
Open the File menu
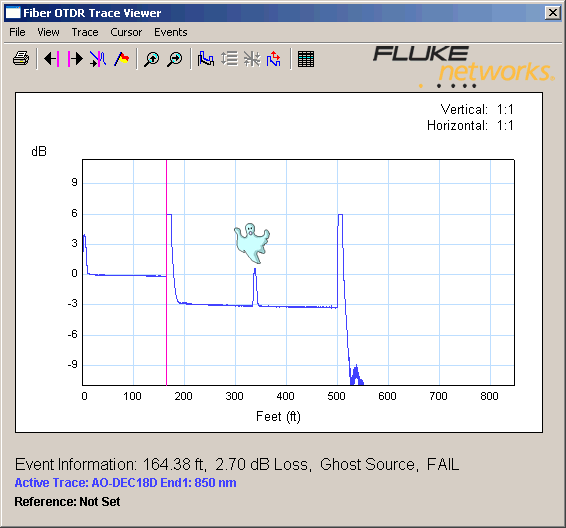click(x=17, y=32)
